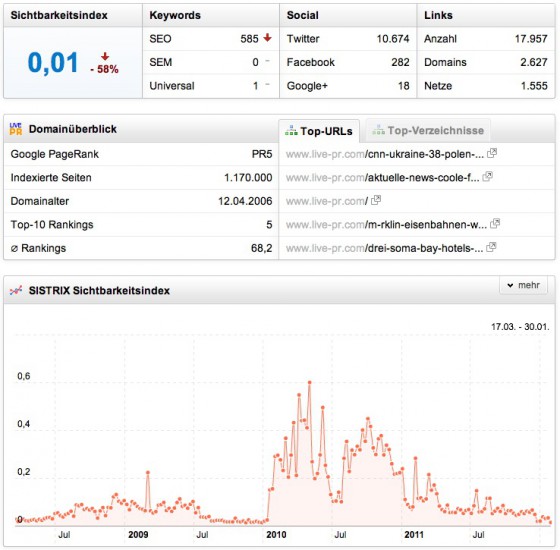560x550 pixels.
Task: Click the 0,6 y-axis label
Action: pos(24,376)
